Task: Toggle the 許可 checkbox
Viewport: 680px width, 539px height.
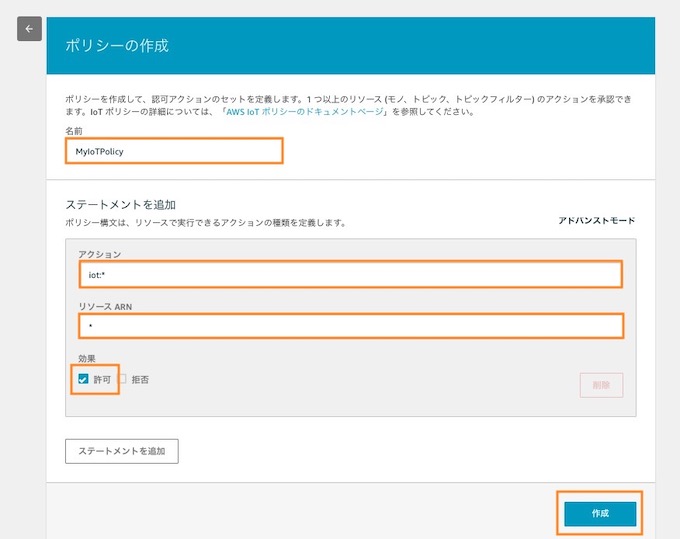Action: tap(83, 379)
